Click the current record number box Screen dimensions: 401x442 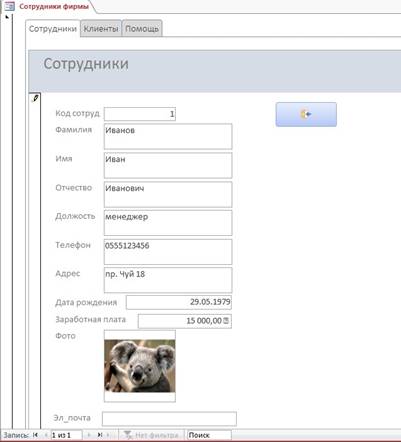click(x=66, y=435)
